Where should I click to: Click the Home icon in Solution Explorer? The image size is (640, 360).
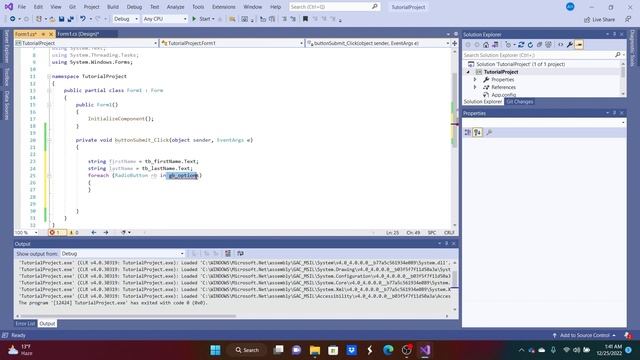pyautogui.click(x=486, y=45)
